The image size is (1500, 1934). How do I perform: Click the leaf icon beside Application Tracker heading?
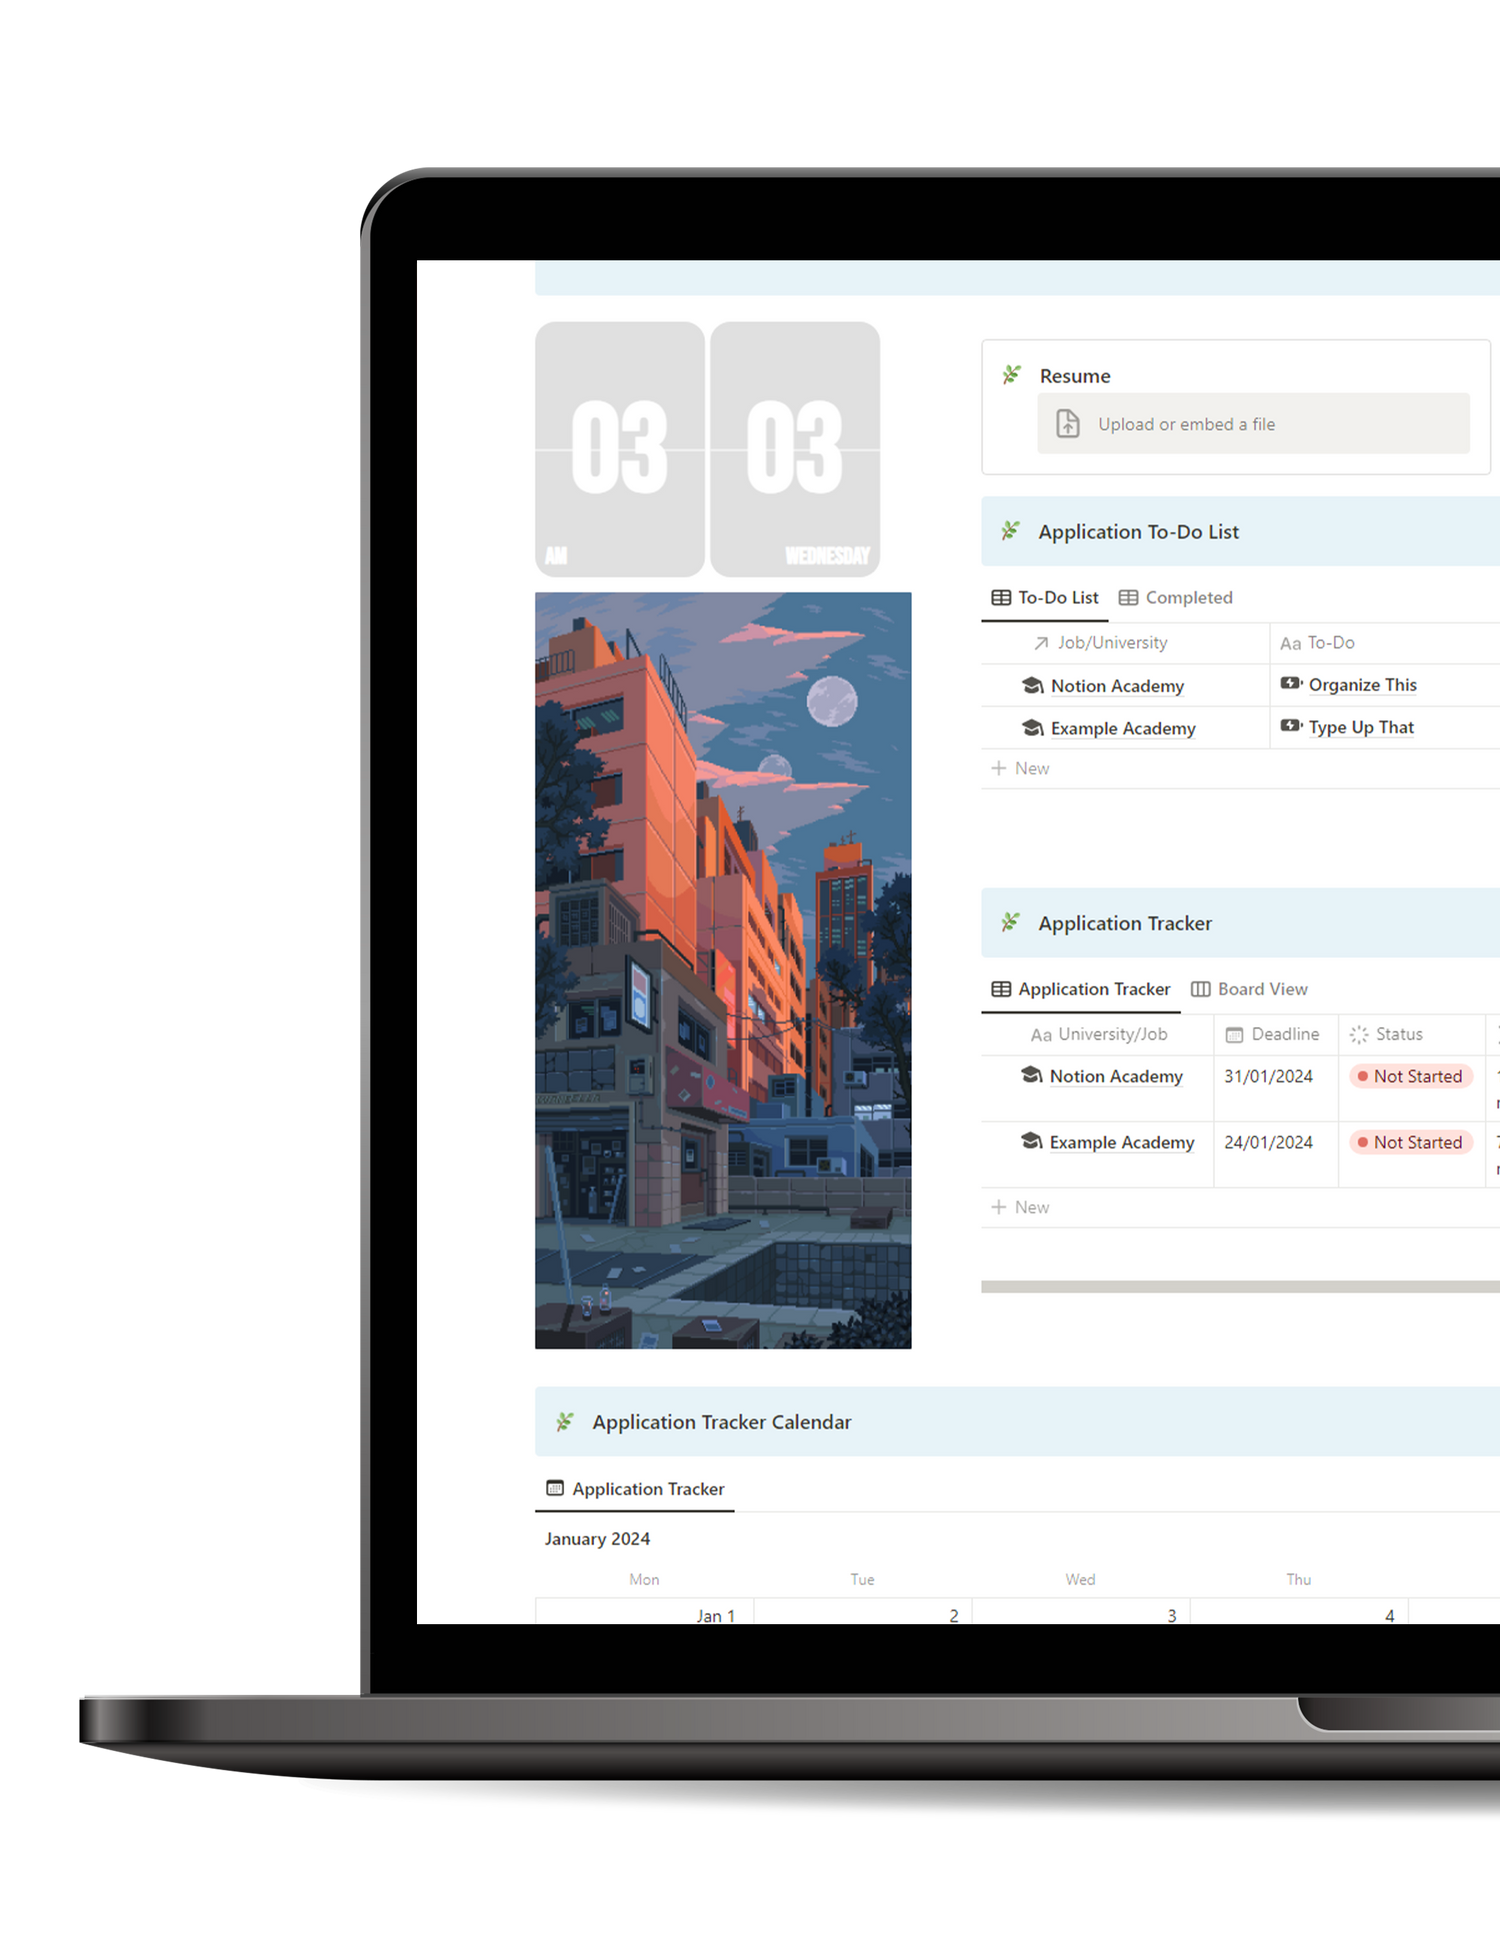pos(1010,922)
